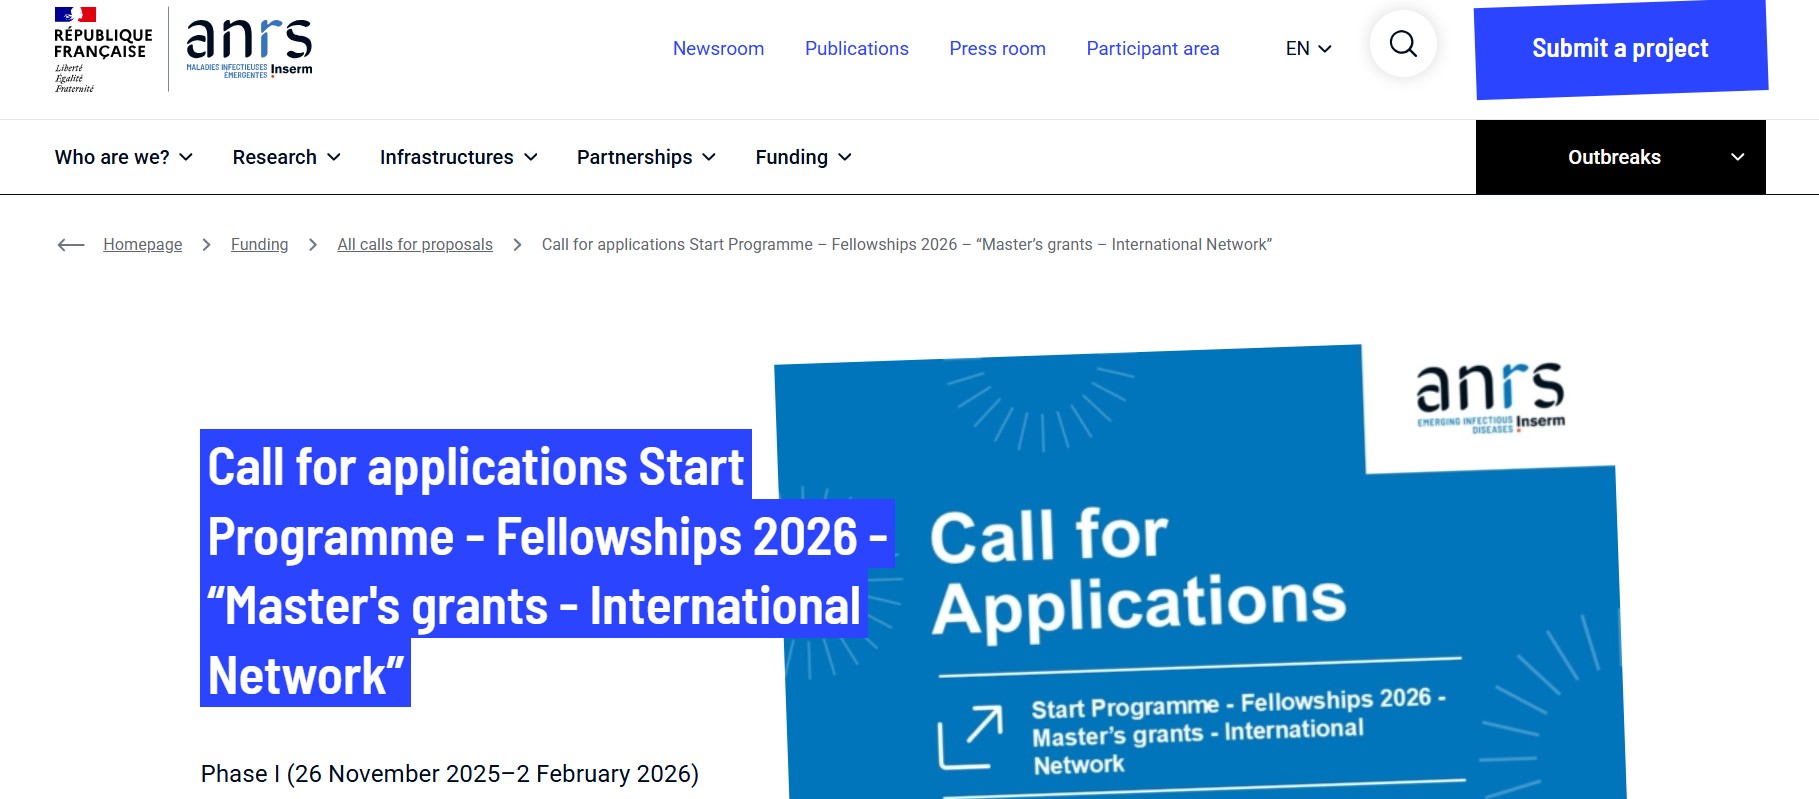
Task: Open the Partnerships menu
Action: tap(645, 157)
